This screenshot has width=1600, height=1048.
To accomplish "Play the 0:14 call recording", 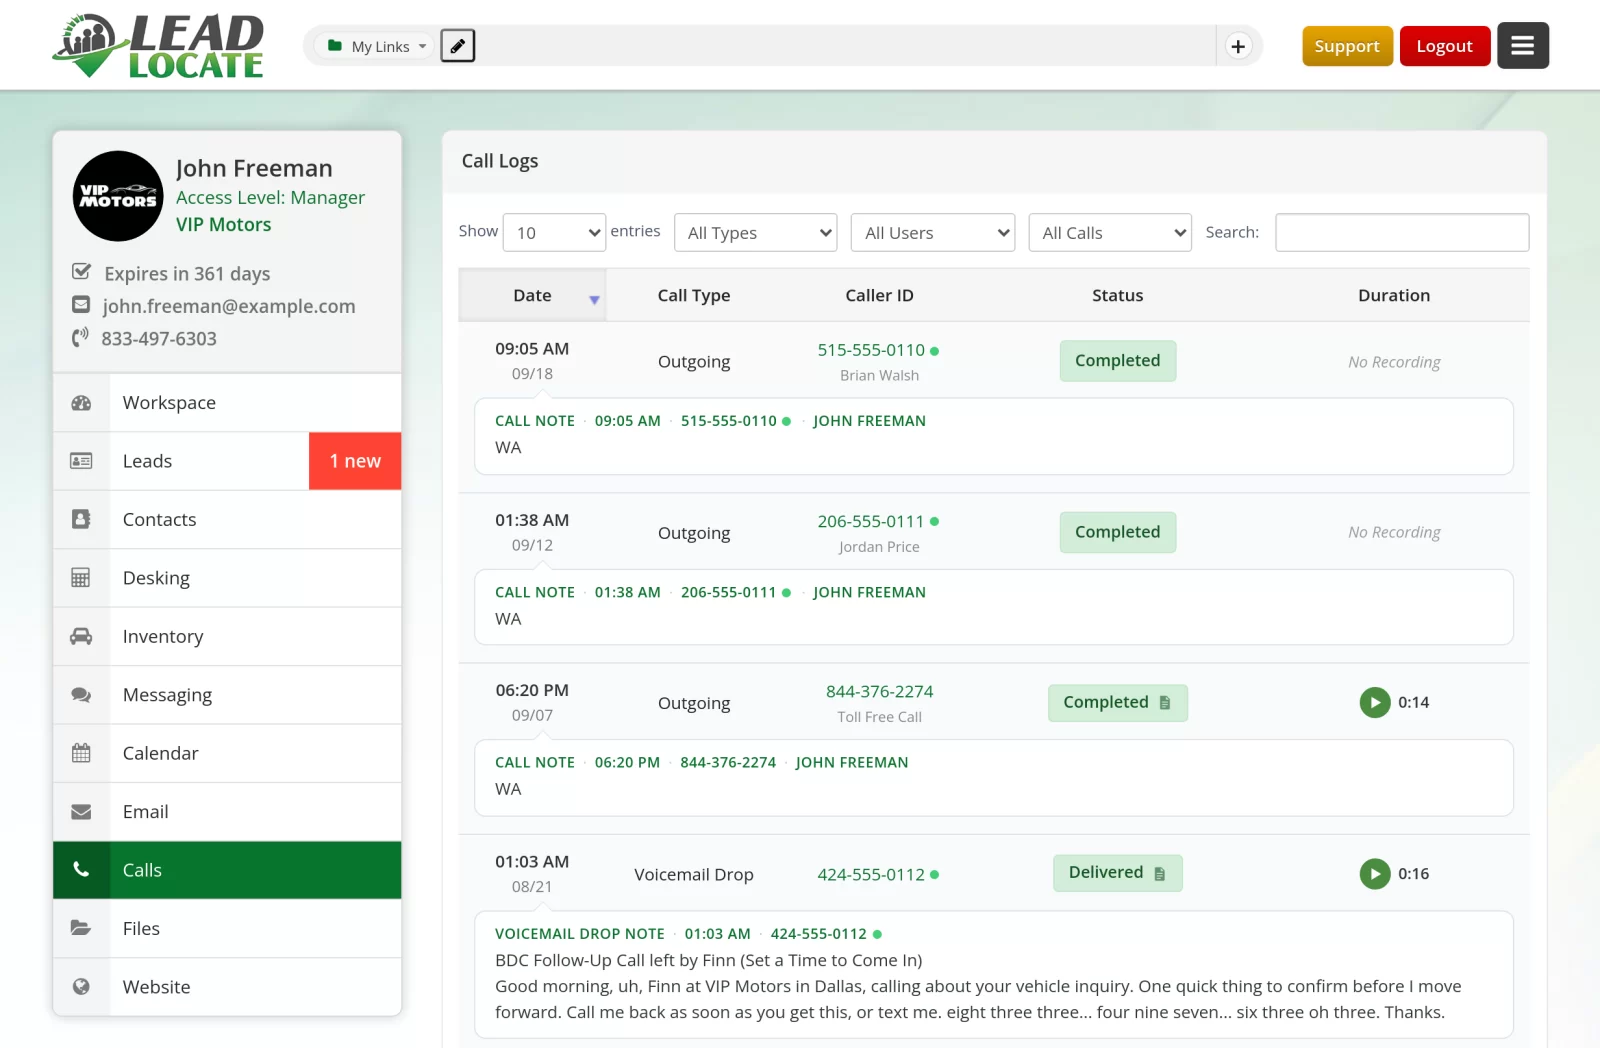I will coord(1375,703).
